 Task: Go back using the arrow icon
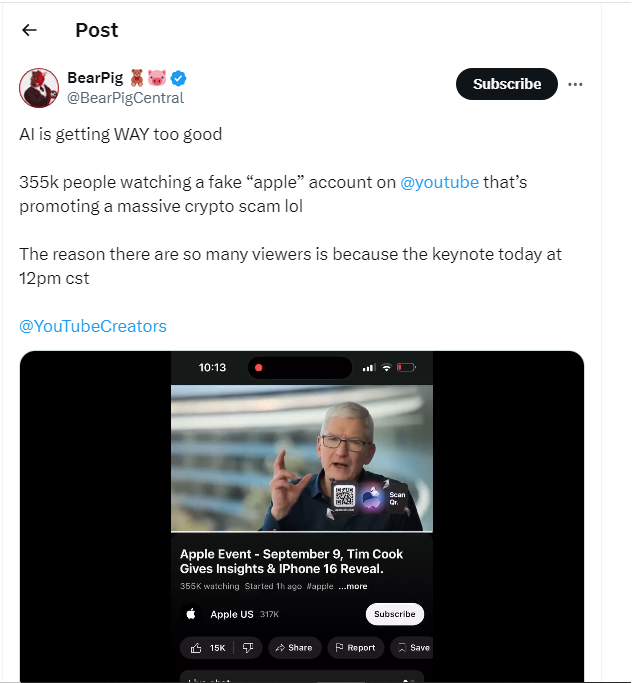[x=29, y=30]
